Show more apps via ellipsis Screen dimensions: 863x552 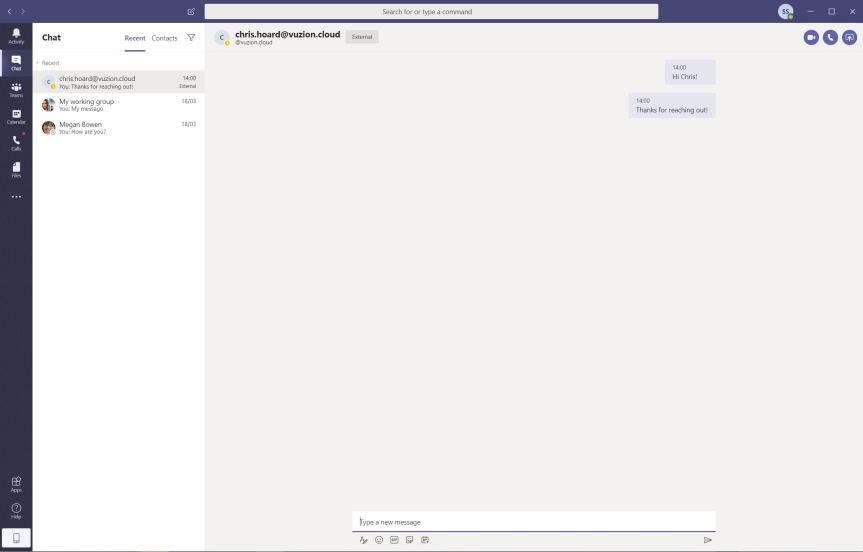(x=16, y=197)
